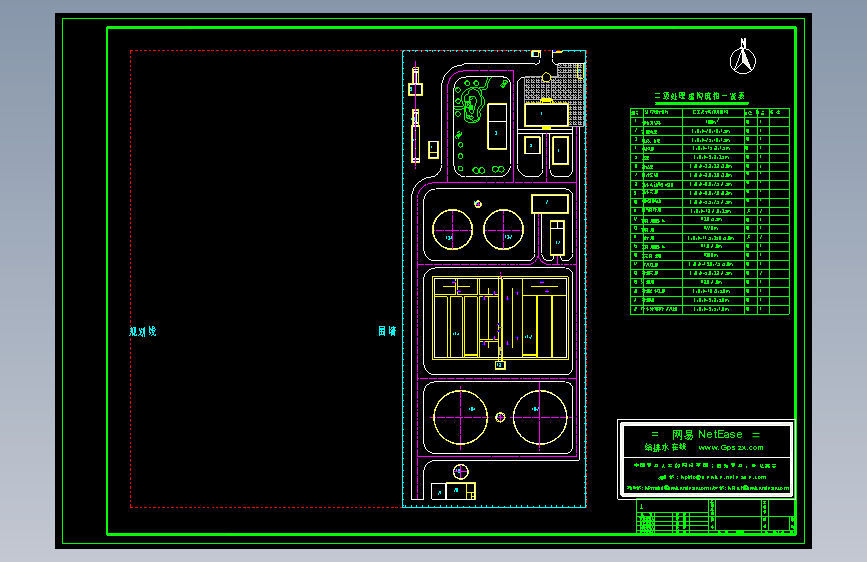Click the 网易 NetEase text
867x562 pixels.
click(x=707, y=434)
